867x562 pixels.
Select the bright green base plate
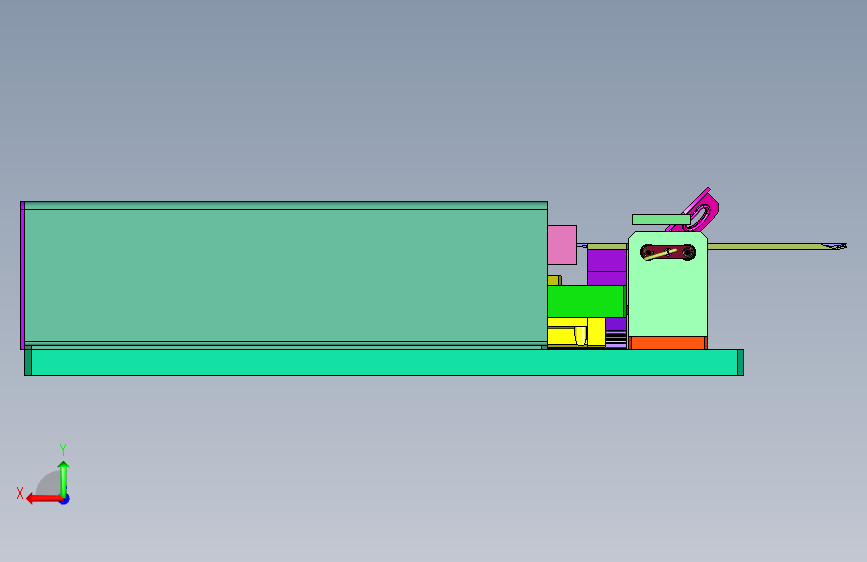coord(384,362)
